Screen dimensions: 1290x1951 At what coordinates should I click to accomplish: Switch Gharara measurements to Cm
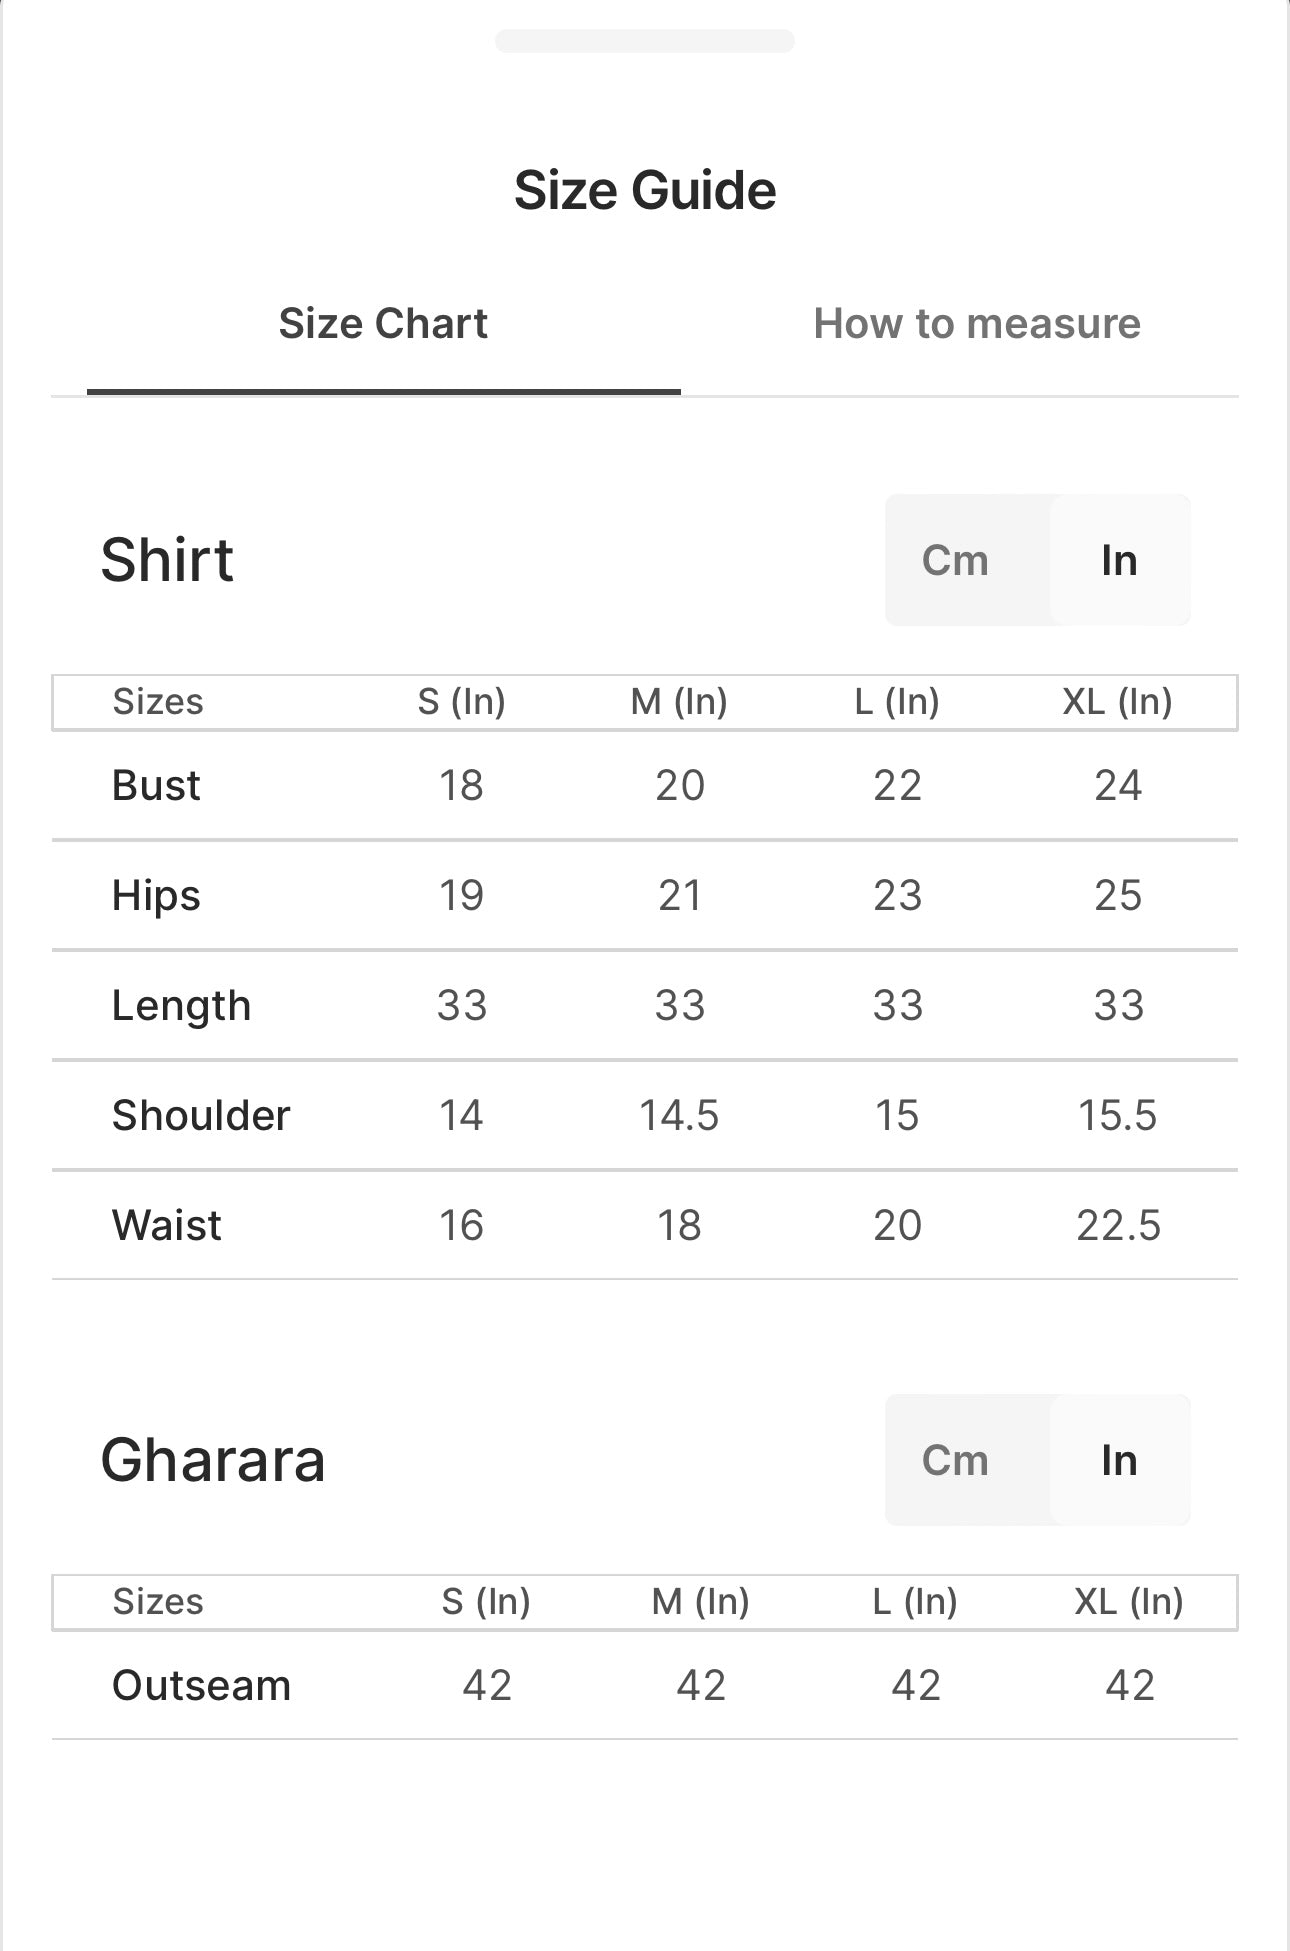pyautogui.click(x=955, y=1460)
